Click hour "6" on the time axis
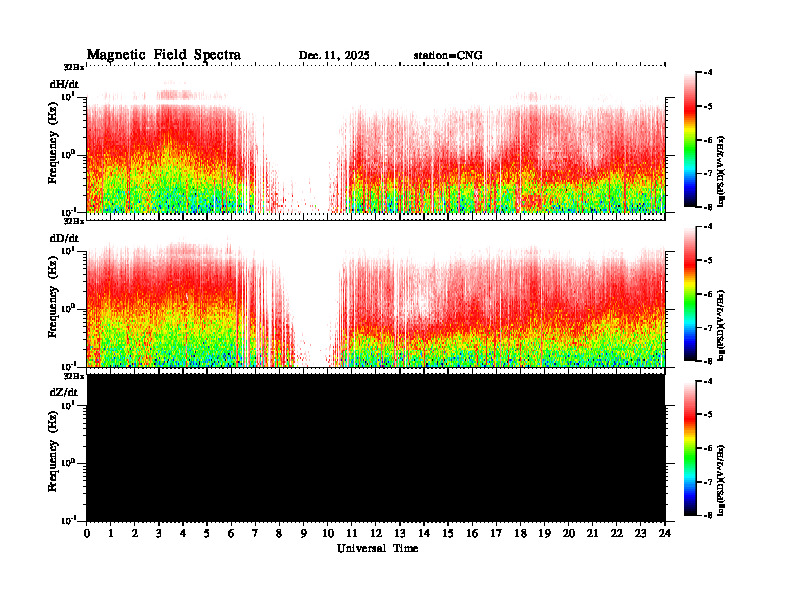The image size is (792, 612). click(x=231, y=533)
